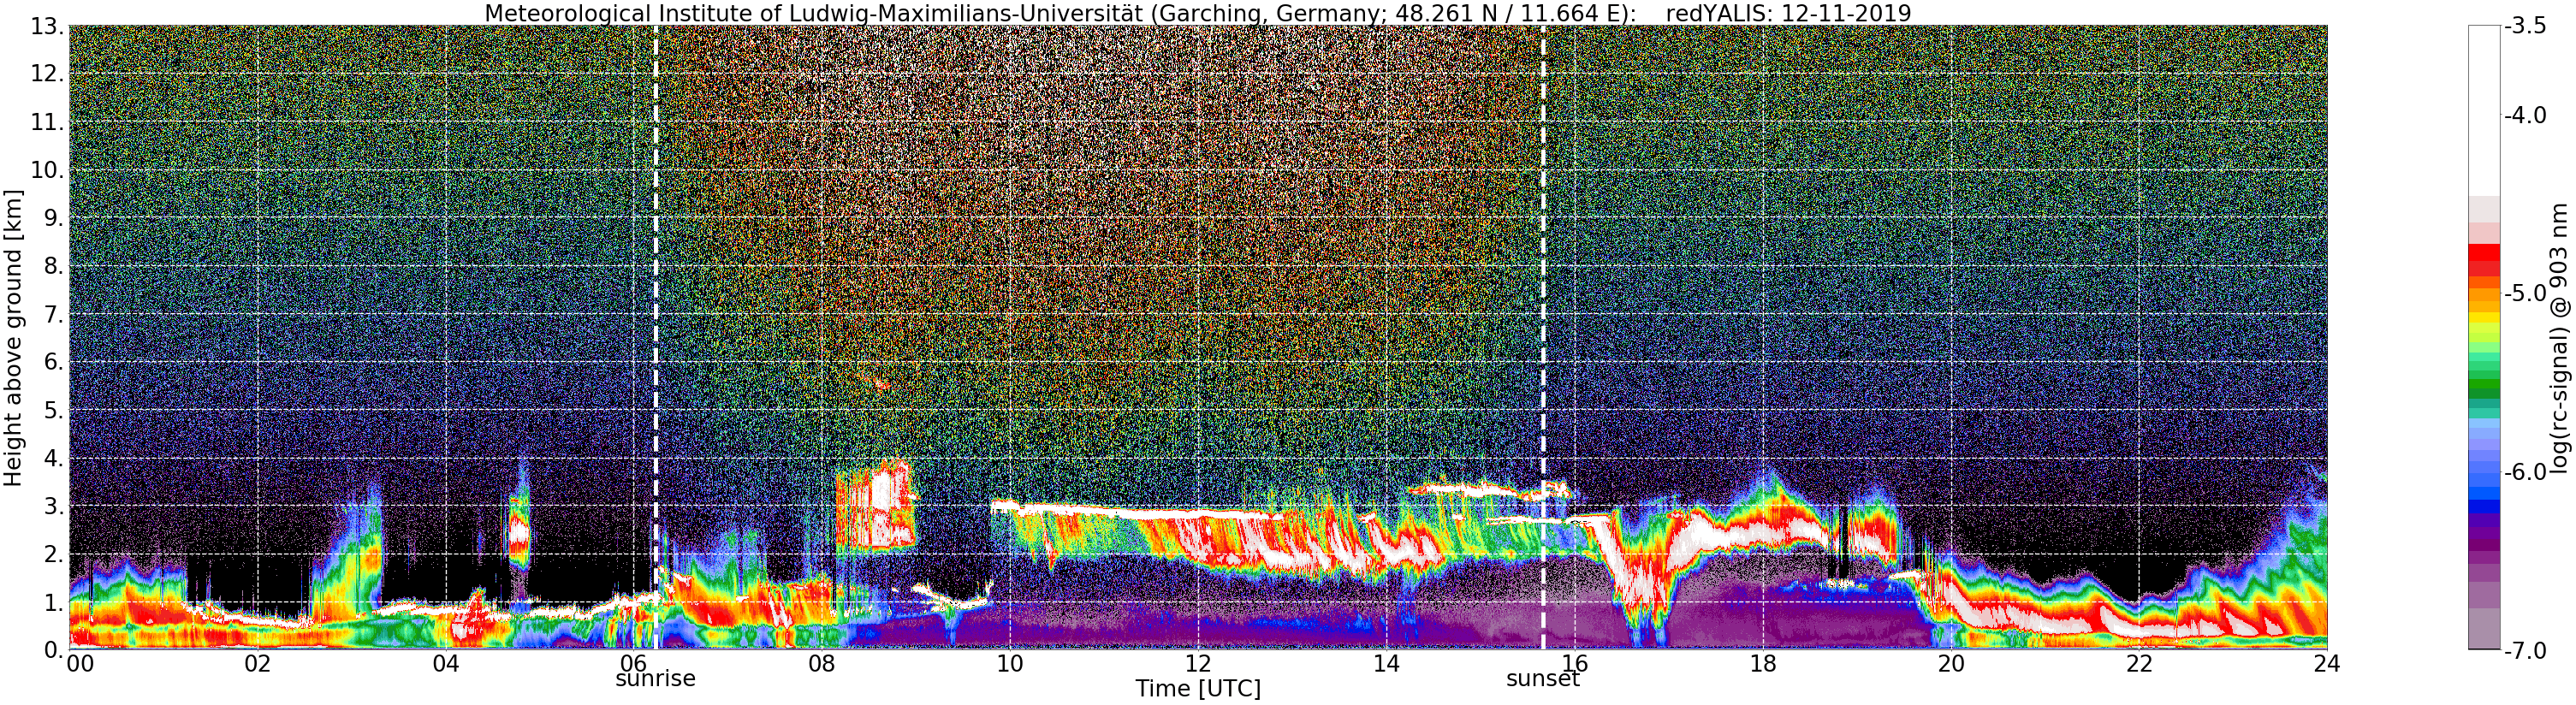Click the height axis tick '6.'
The image size is (2576, 705).
[x=53, y=362]
